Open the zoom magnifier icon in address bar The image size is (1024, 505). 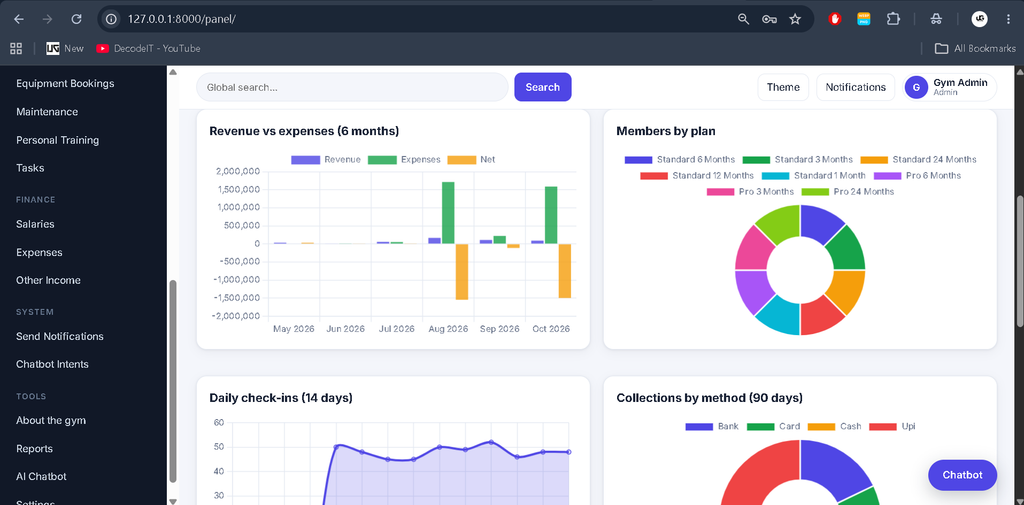[x=743, y=19]
